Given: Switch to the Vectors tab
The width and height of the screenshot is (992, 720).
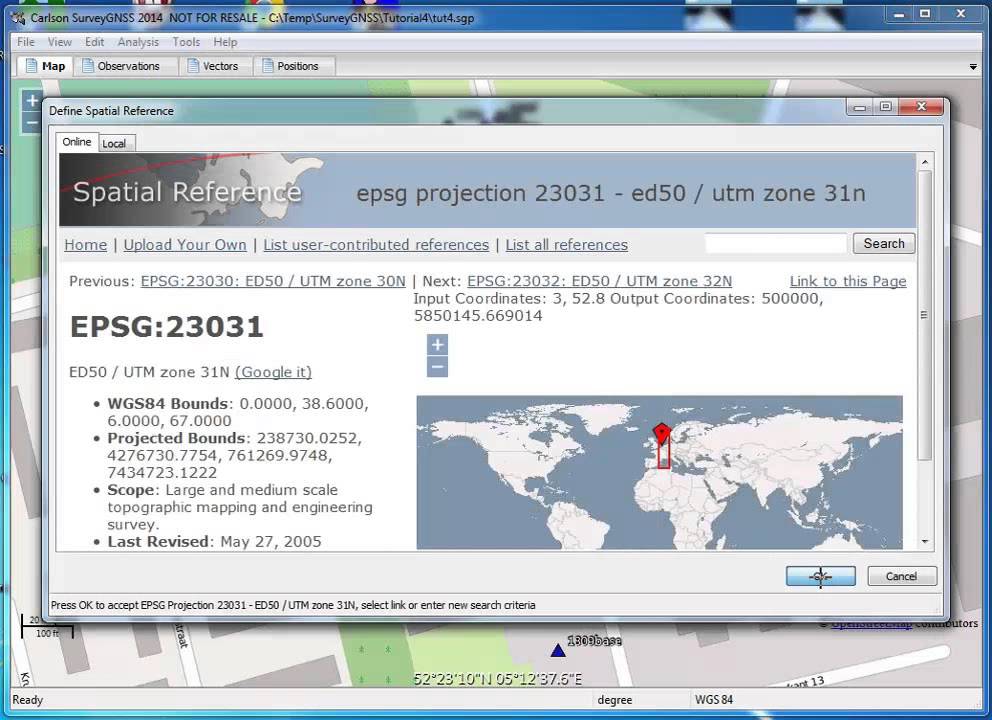Looking at the screenshot, I should (215, 66).
